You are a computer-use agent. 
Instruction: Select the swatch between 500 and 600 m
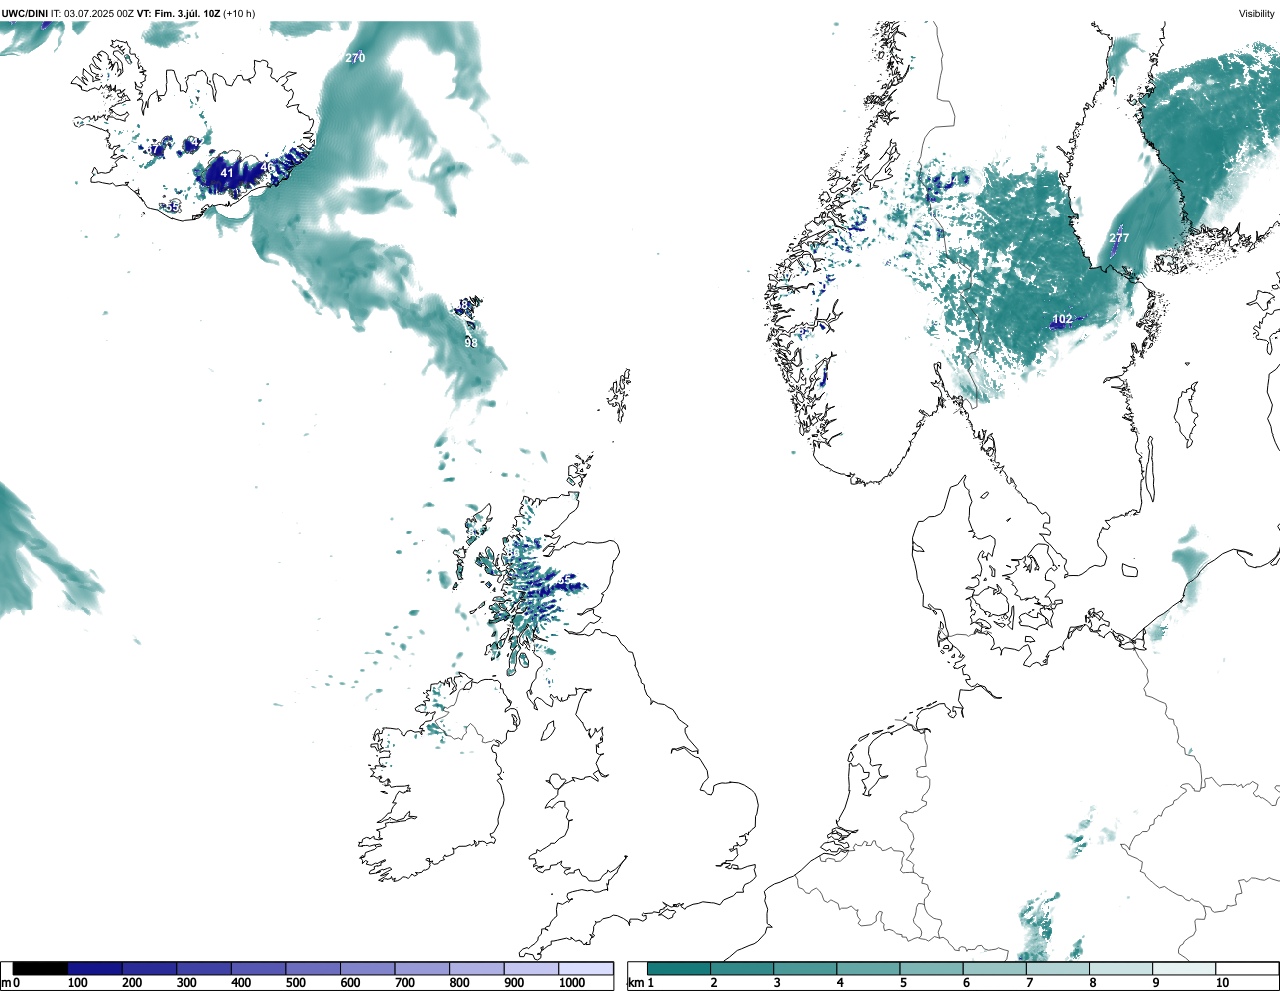click(x=313, y=969)
